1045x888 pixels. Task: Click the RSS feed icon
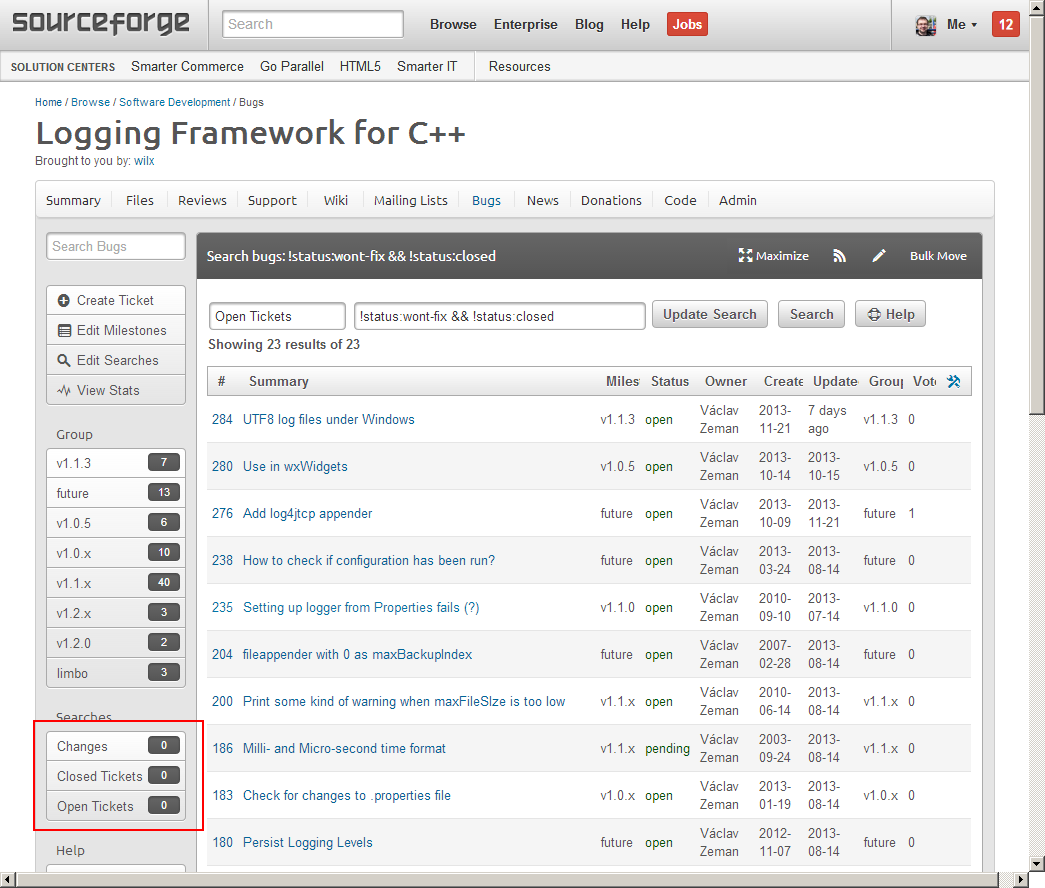(839, 256)
